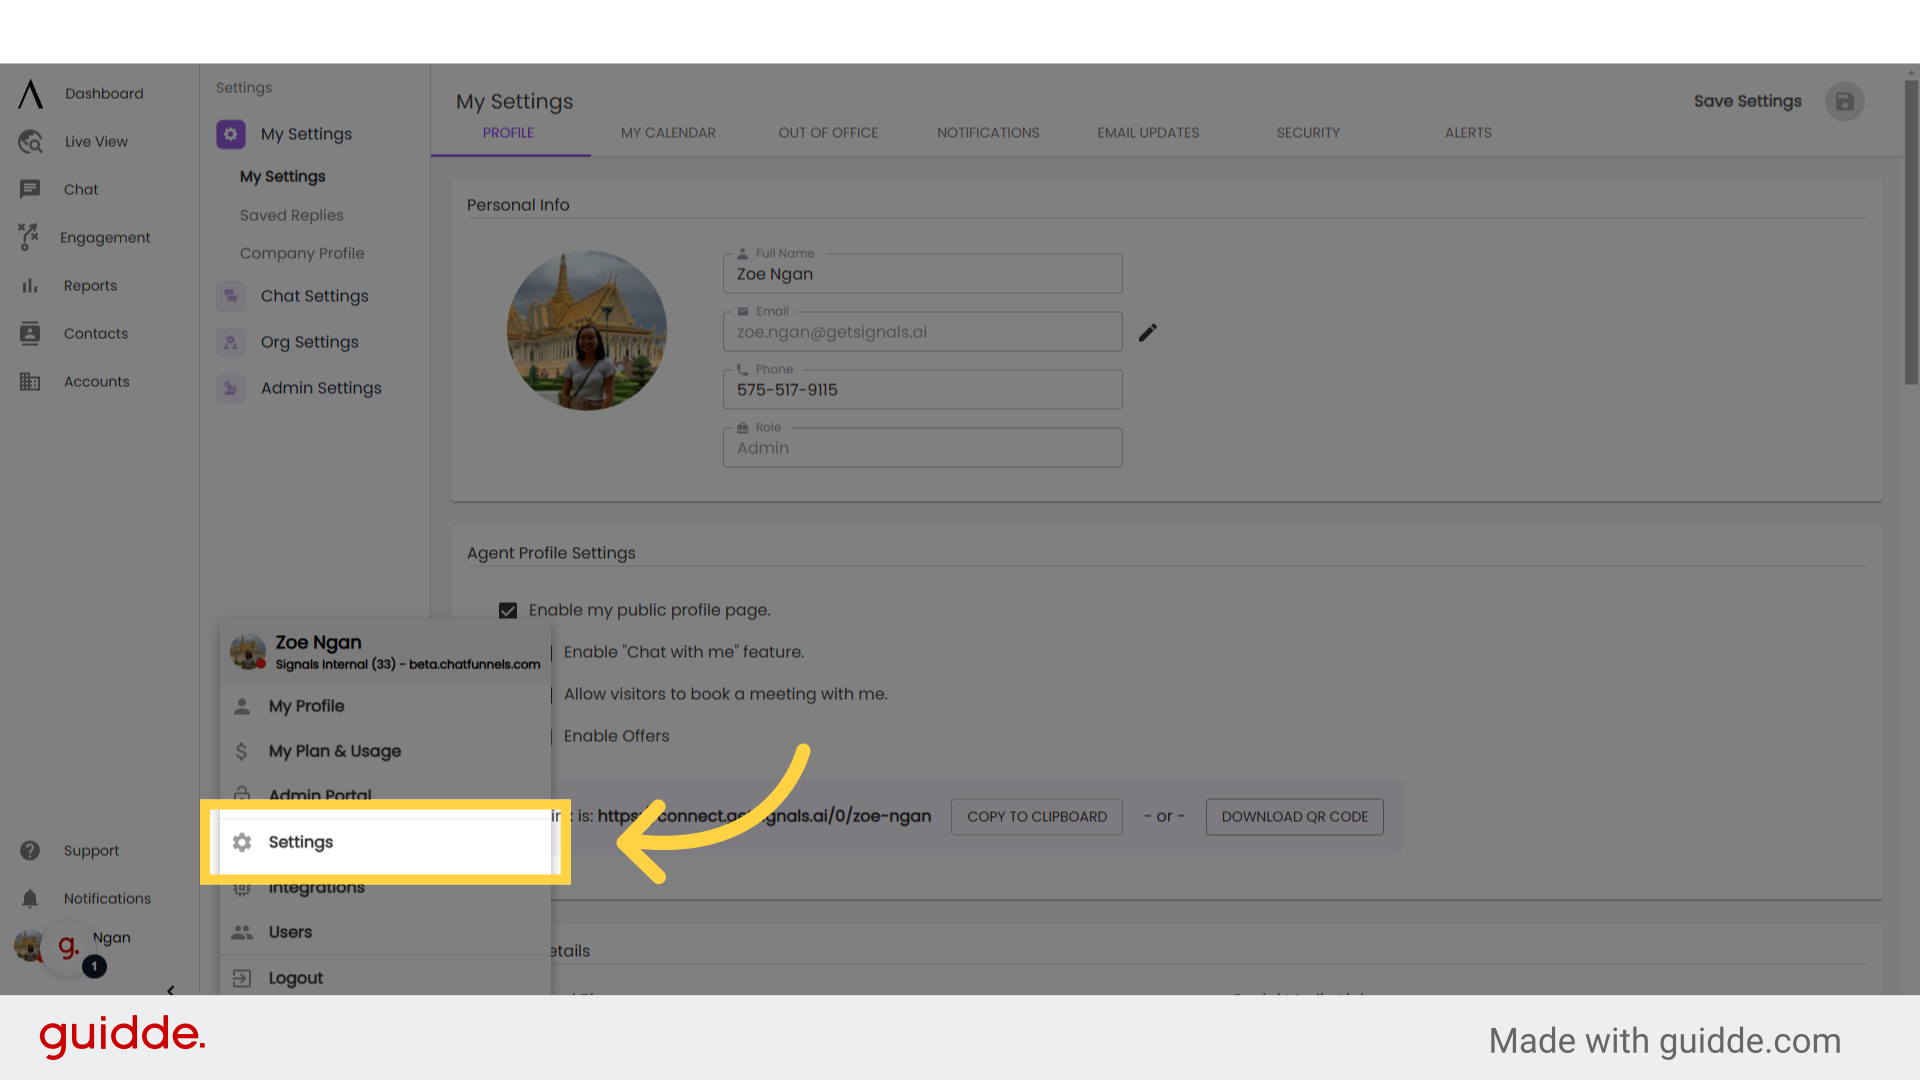Click the Copy to Clipboard button
The image size is (1920, 1080).
click(x=1037, y=817)
